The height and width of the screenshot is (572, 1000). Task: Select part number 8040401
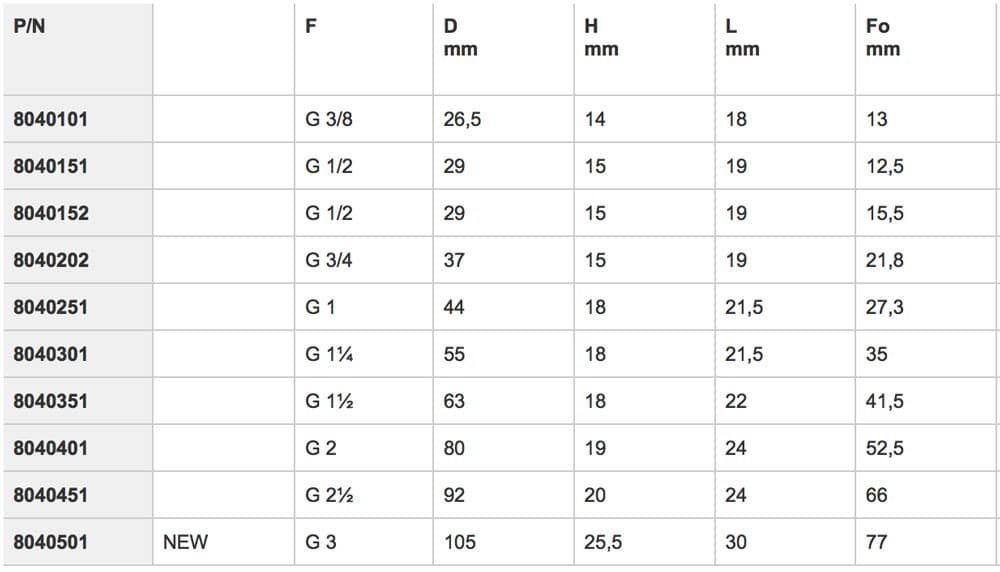tap(50, 448)
